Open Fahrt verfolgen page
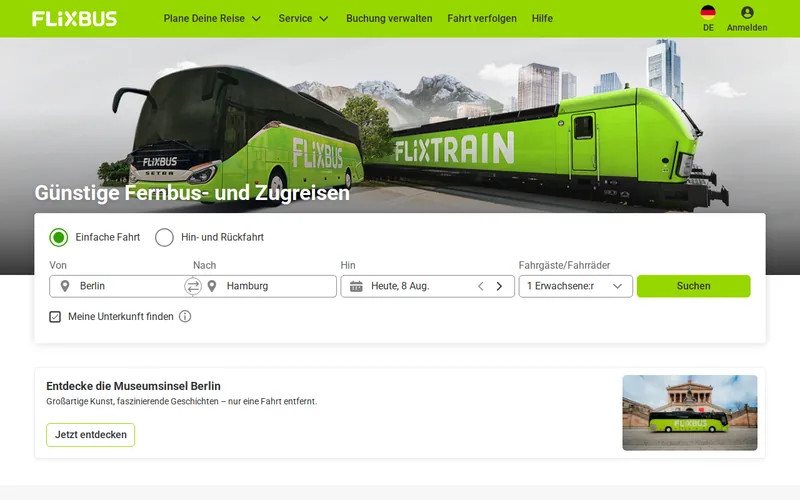 482,18
